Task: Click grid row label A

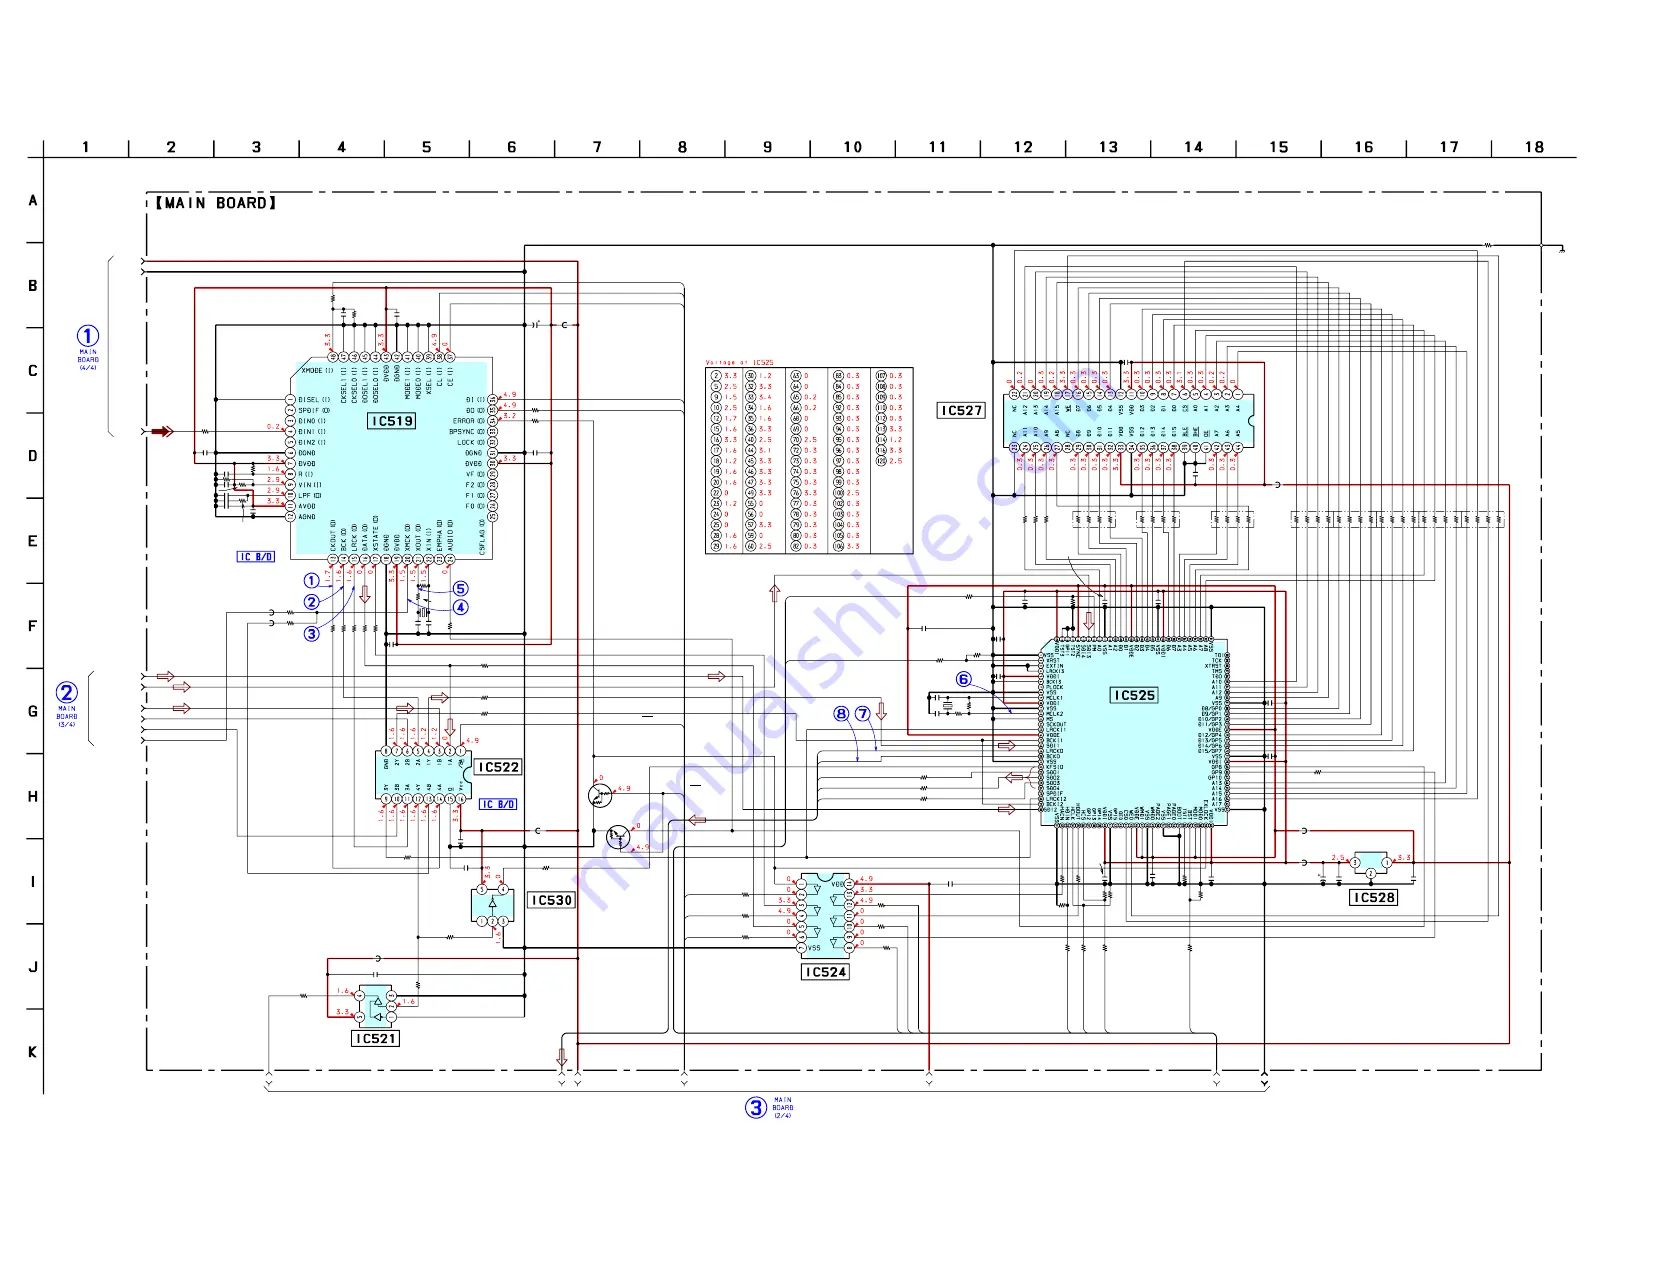Action: coord(33,200)
